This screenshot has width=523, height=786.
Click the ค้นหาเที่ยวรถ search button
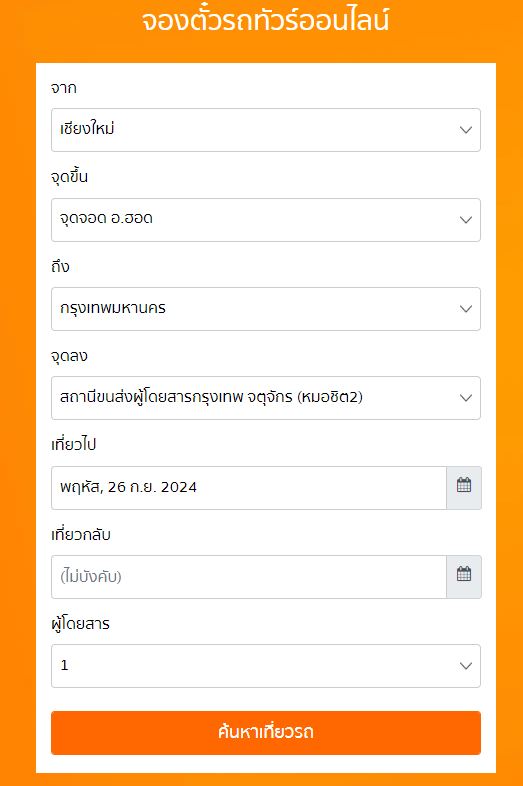[266, 732]
